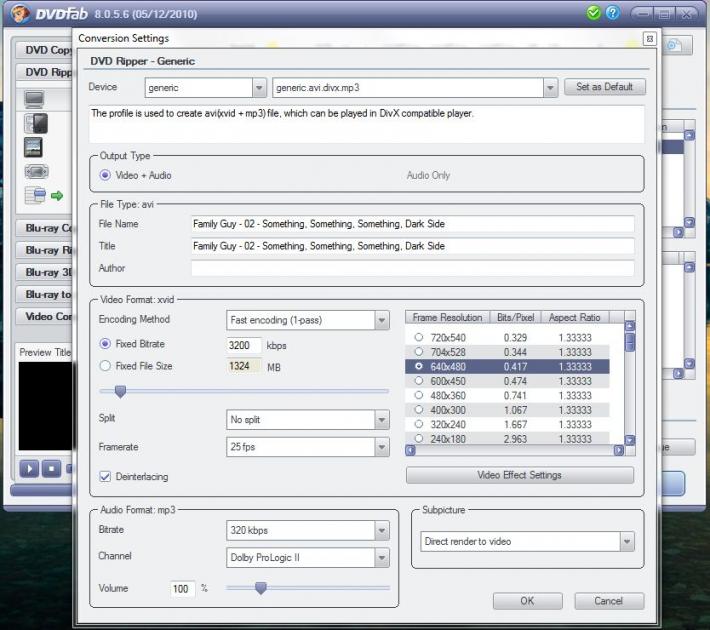Open the audio Channel Dolby ProLogic II dropdown
Image resolution: width=710 pixels, height=630 pixels.
(381, 558)
